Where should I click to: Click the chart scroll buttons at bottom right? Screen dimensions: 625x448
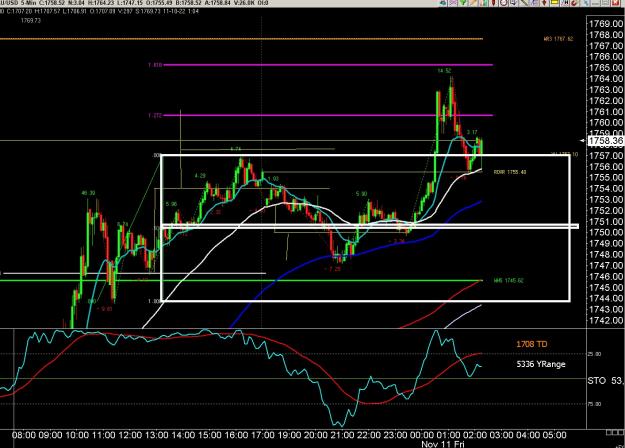pos(615,433)
